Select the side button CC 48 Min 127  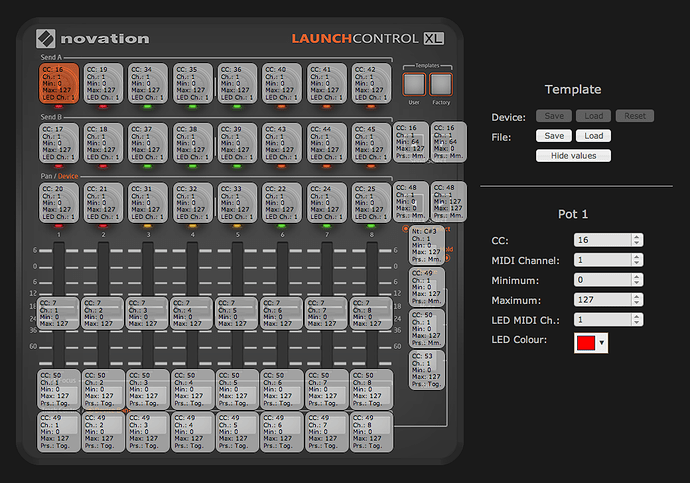click(x=448, y=201)
